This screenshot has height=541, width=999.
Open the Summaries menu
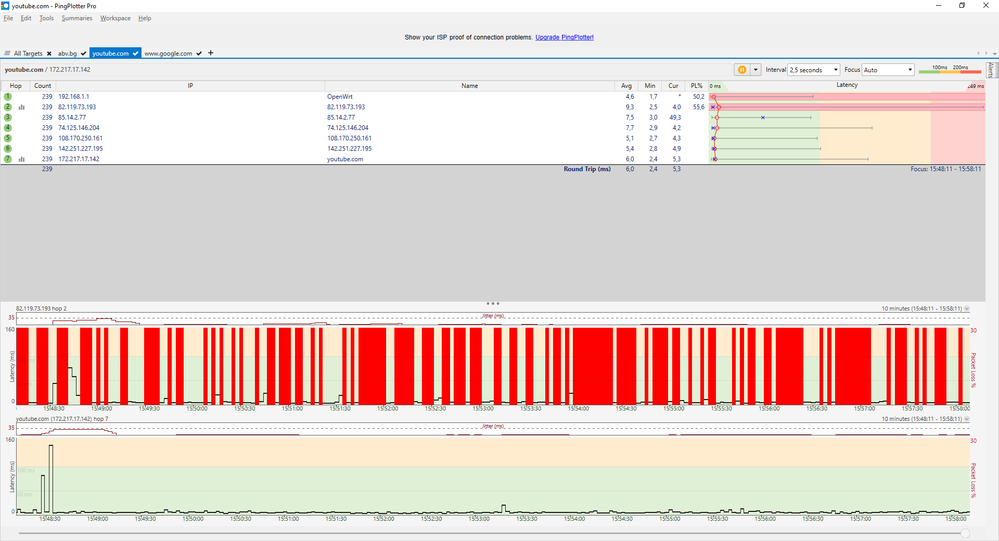(77, 18)
